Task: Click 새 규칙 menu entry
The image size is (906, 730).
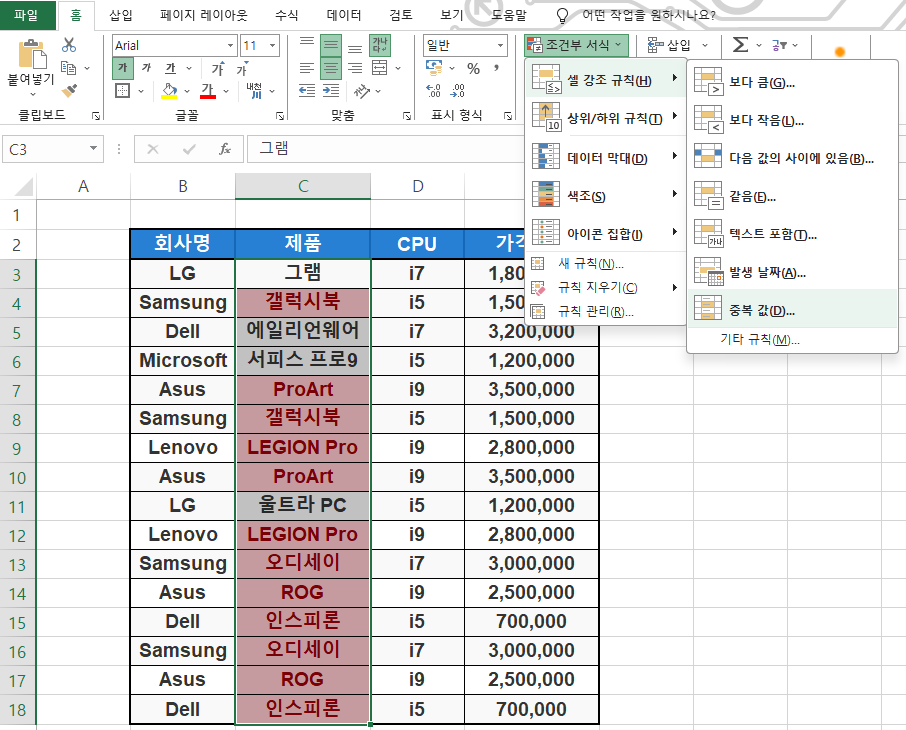Action: (606, 264)
